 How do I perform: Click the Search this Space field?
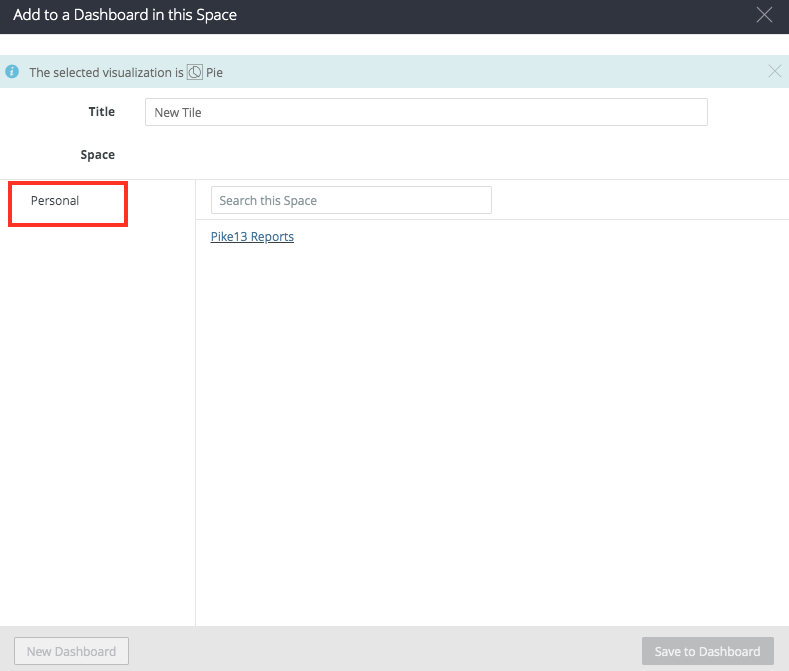point(351,200)
